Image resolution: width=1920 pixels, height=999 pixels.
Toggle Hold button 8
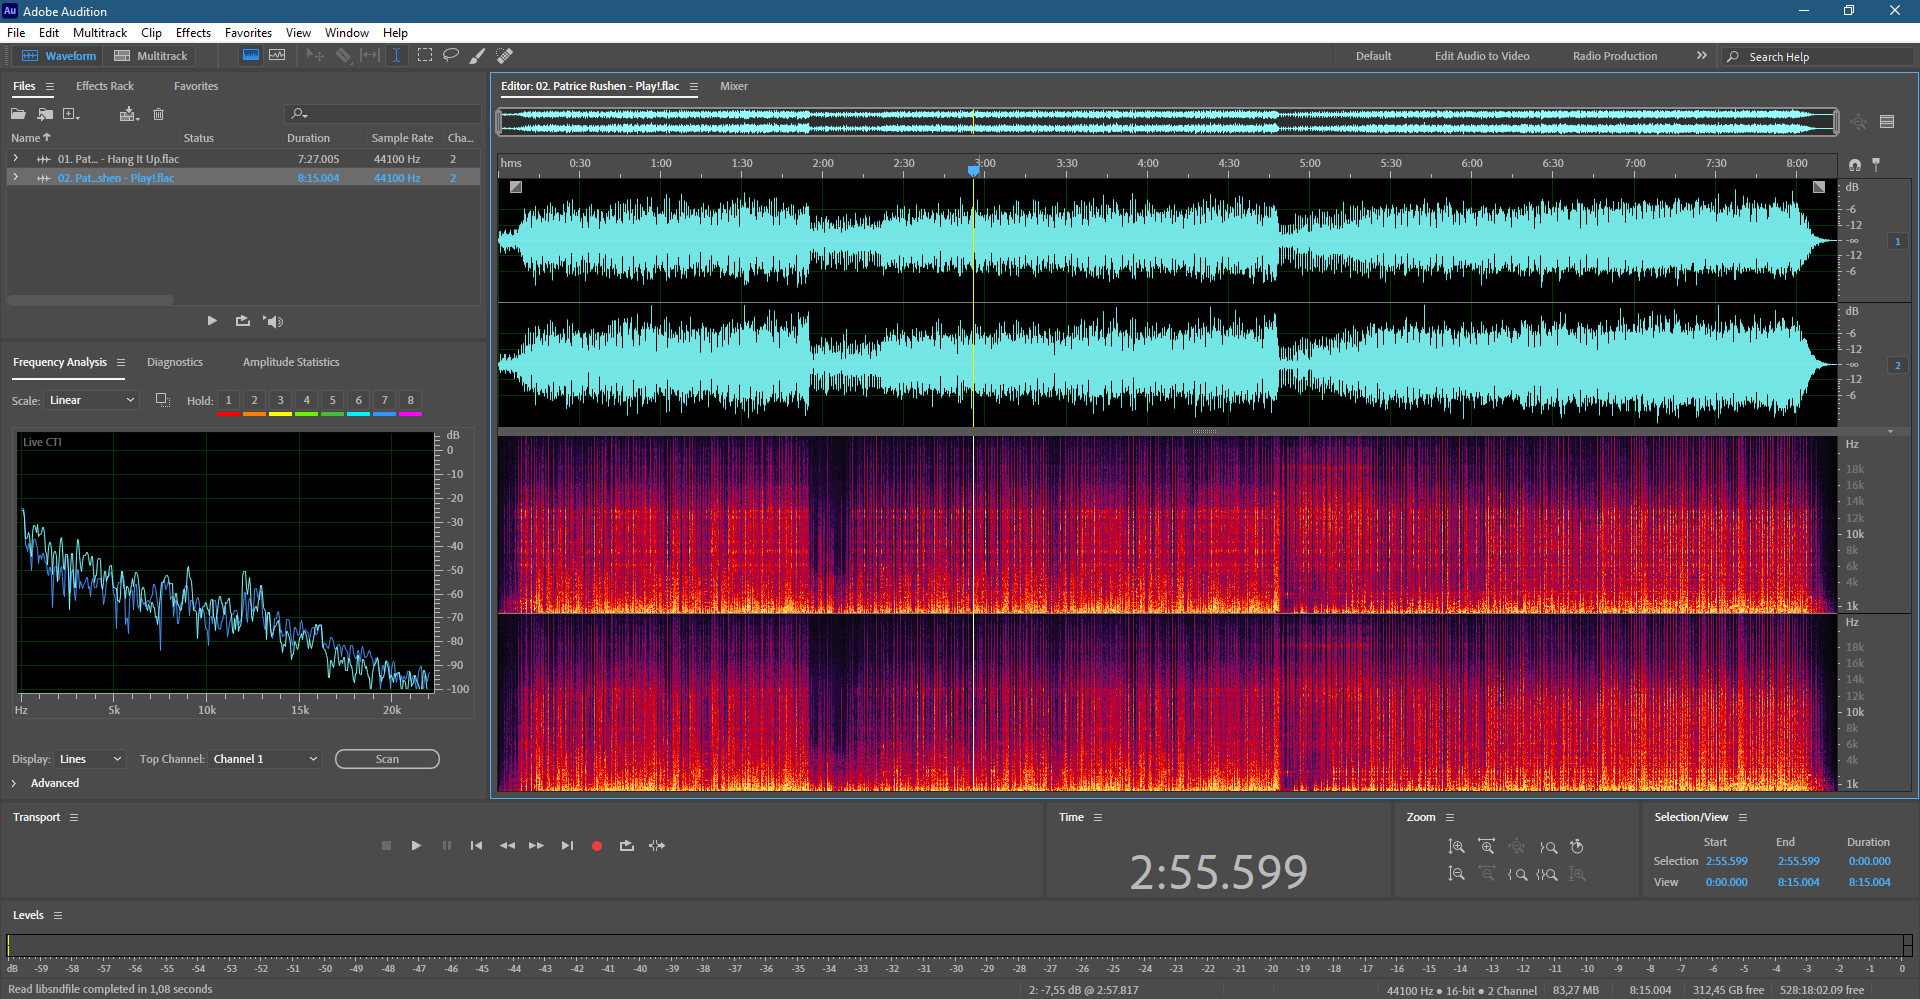410,401
